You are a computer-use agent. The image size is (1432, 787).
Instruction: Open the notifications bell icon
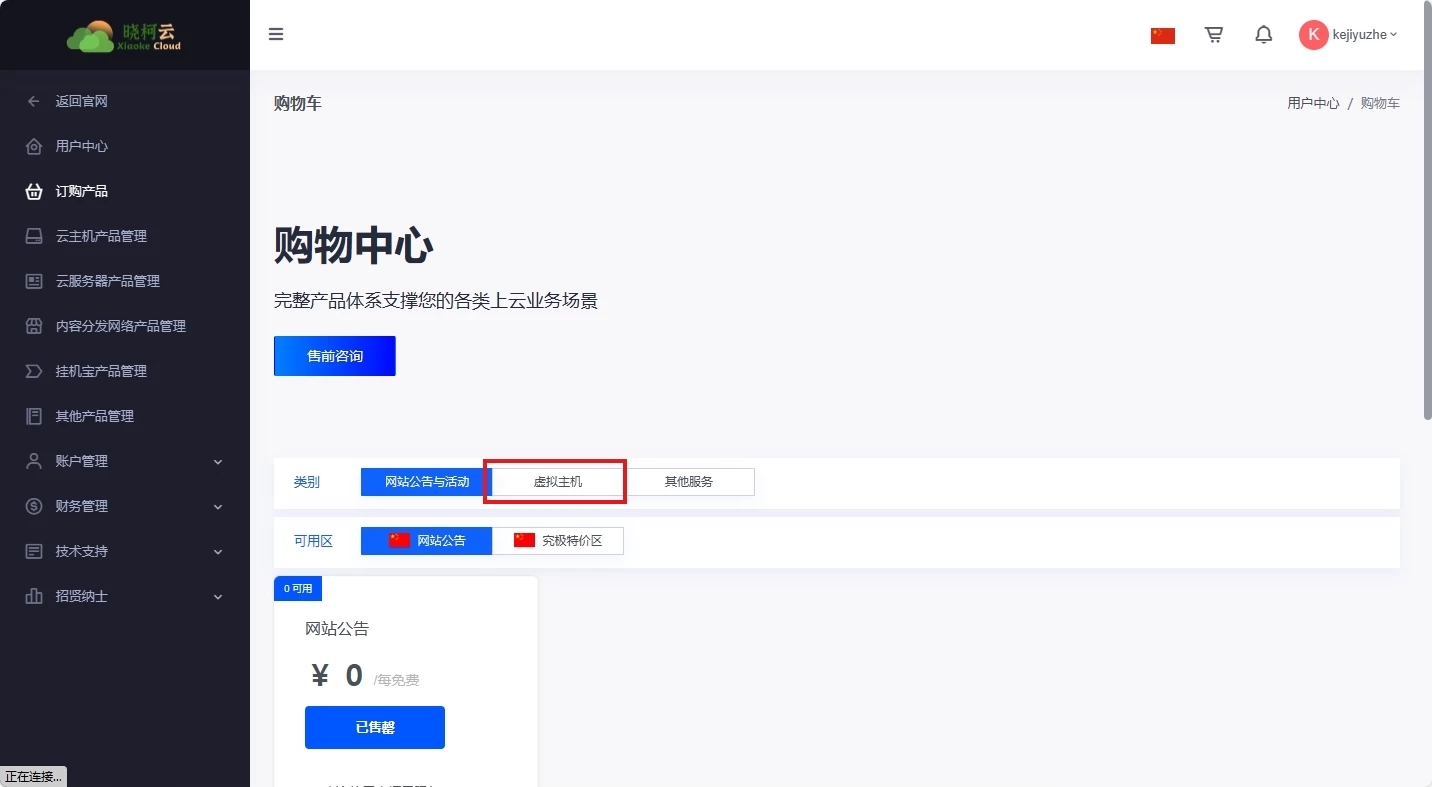tap(1264, 35)
